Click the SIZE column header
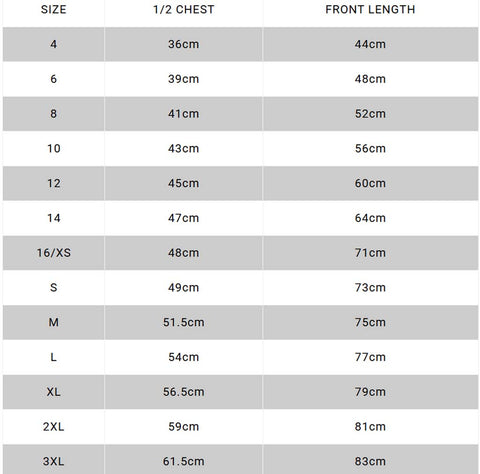Screen dimensions: 480x474 53,9
